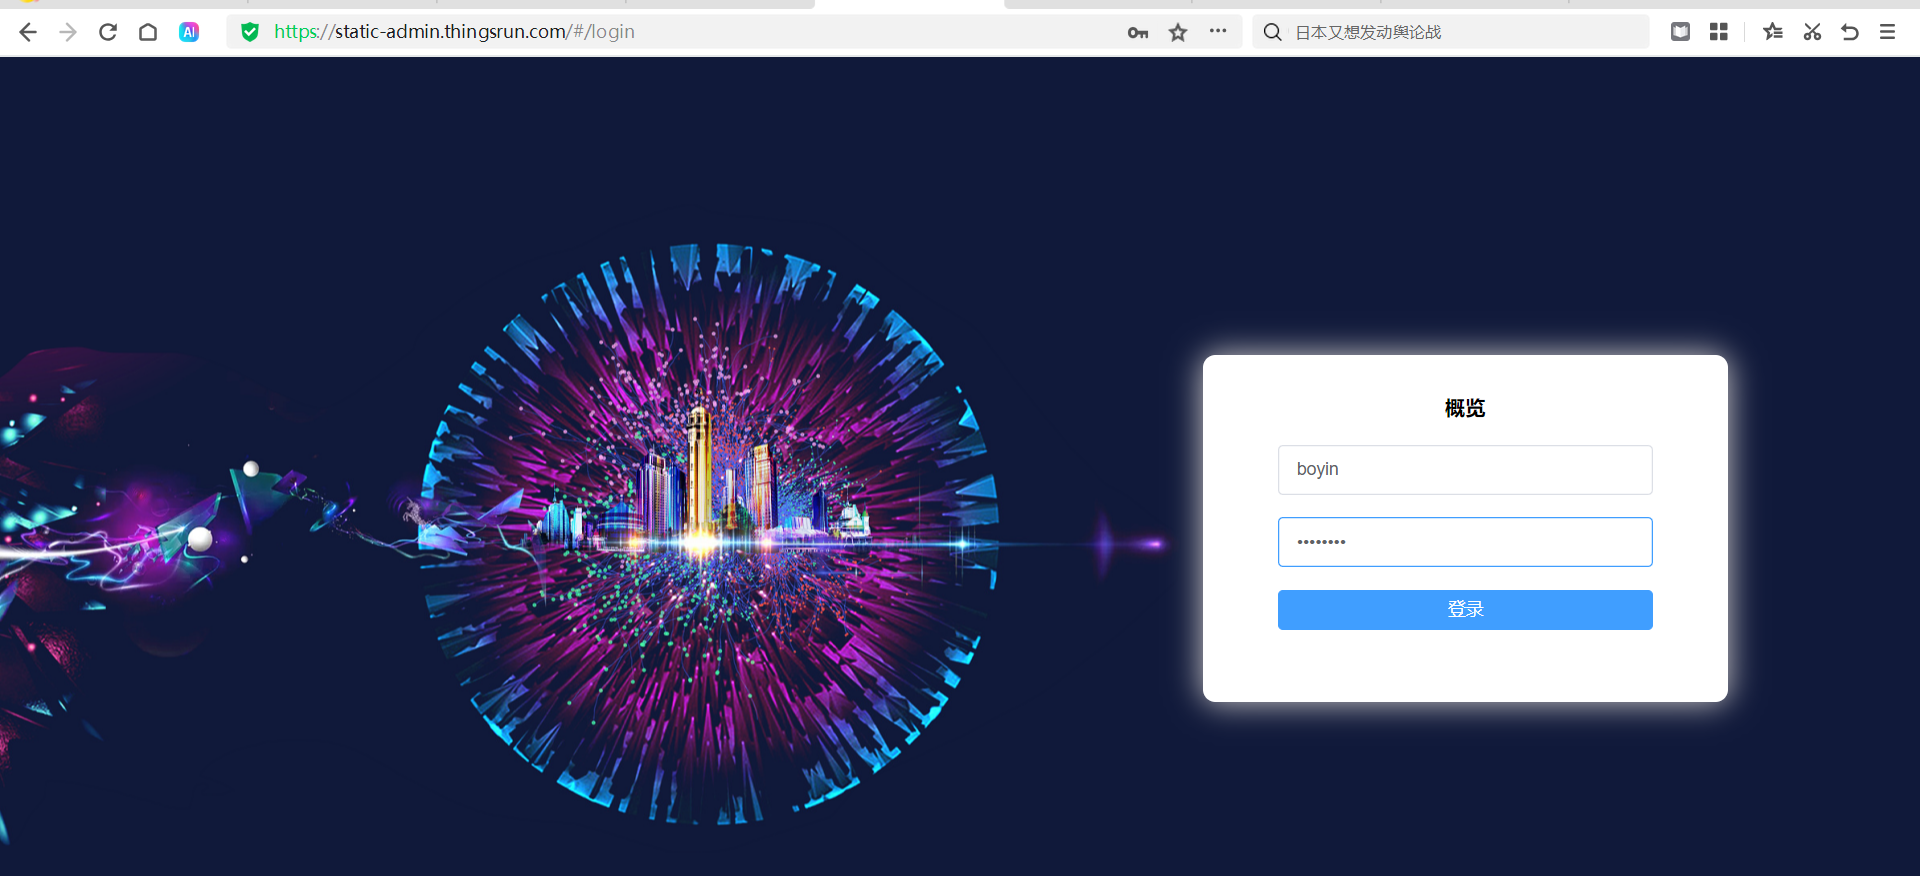Open the AI assistant icon
Screen dimensions: 1920x876
pos(189,32)
